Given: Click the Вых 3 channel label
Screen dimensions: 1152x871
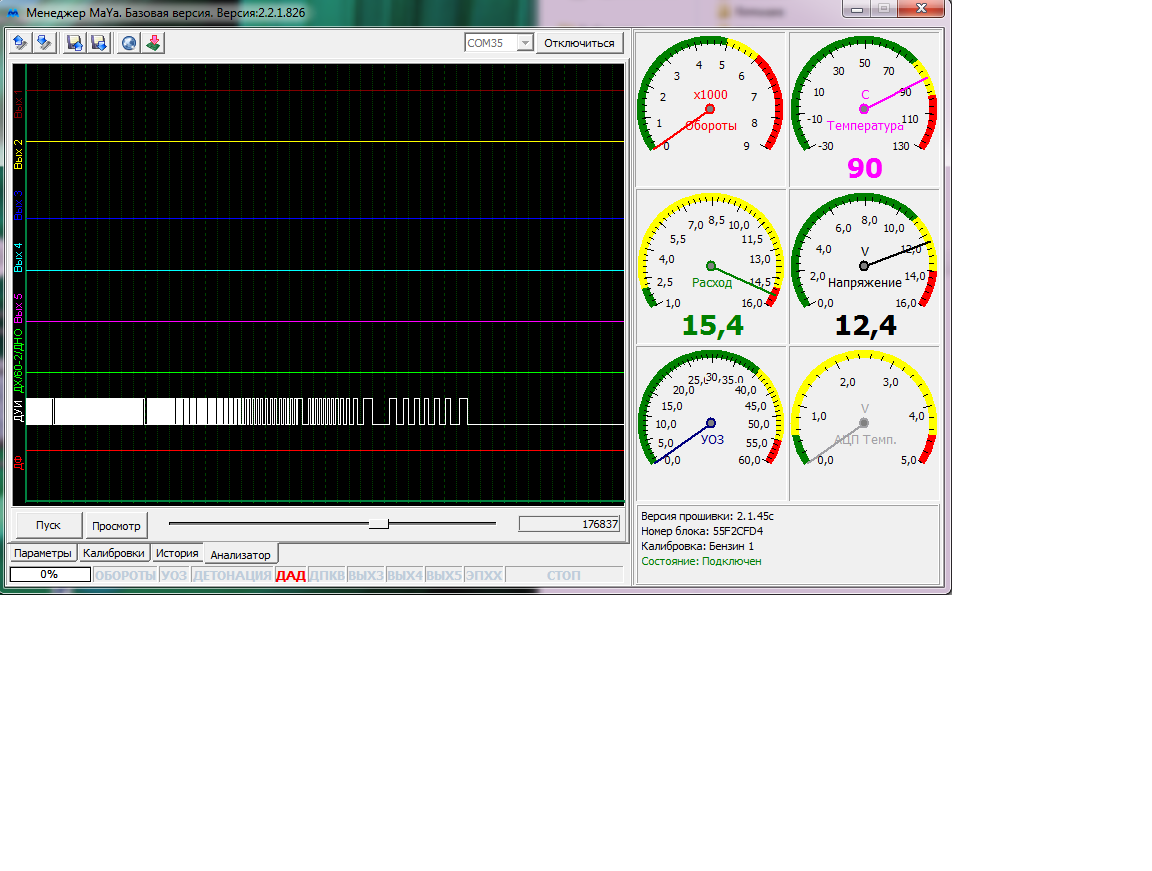Looking at the screenshot, I should [x=18, y=206].
